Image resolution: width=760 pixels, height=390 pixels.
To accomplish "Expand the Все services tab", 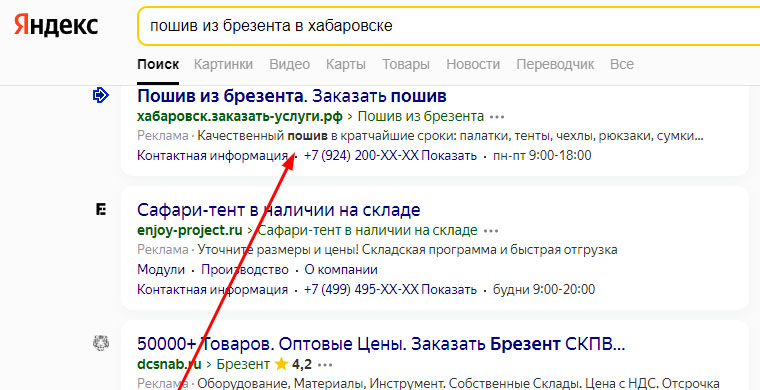I will pos(622,64).
